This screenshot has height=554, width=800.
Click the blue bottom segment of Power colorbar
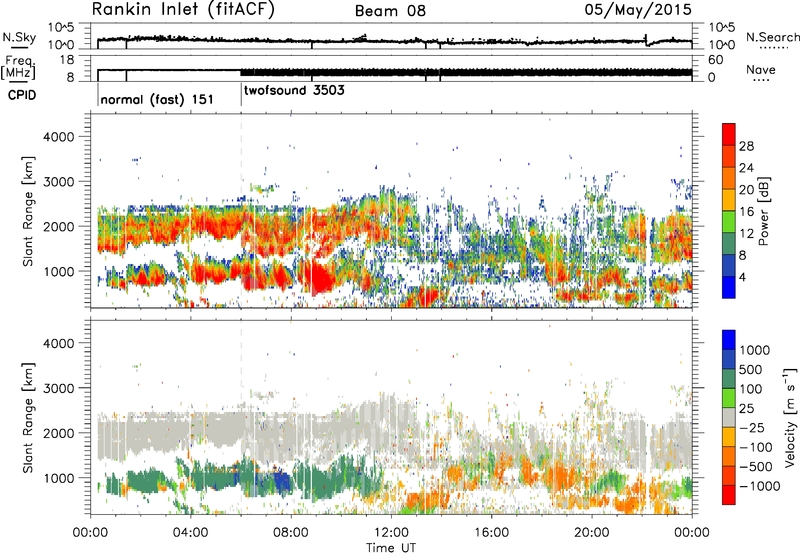pos(729,287)
